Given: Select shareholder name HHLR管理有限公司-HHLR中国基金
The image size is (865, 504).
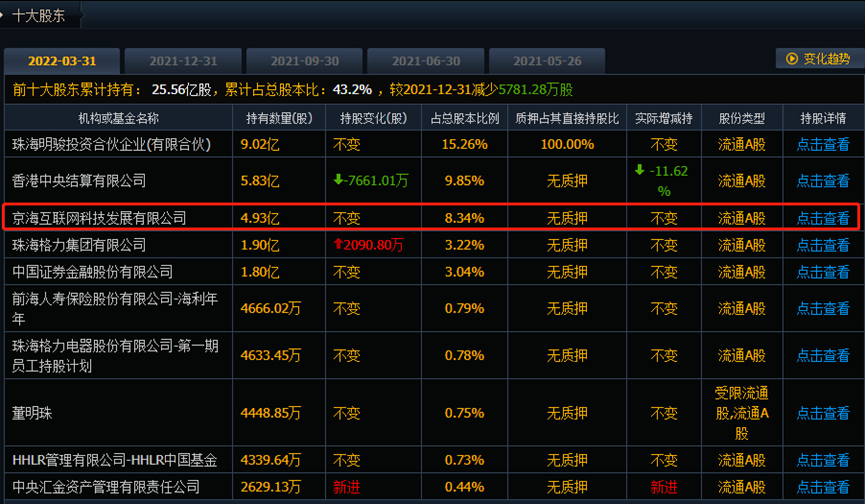Looking at the screenshot, I should pos(115,460).
